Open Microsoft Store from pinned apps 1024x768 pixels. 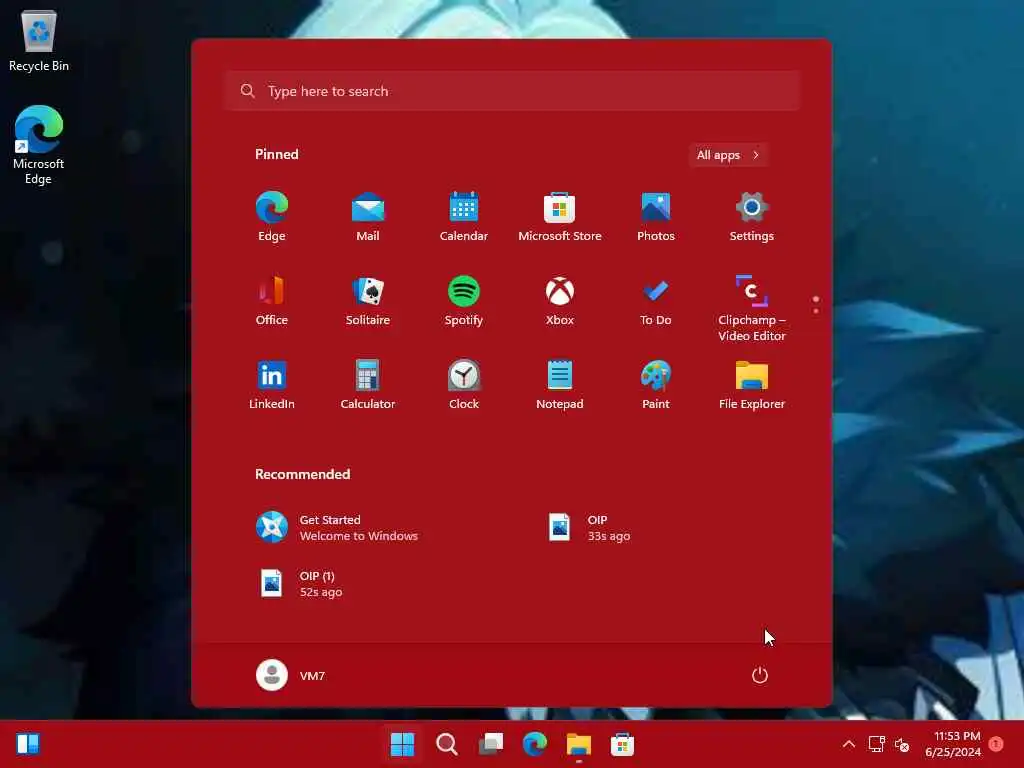[x=560, y=217]
